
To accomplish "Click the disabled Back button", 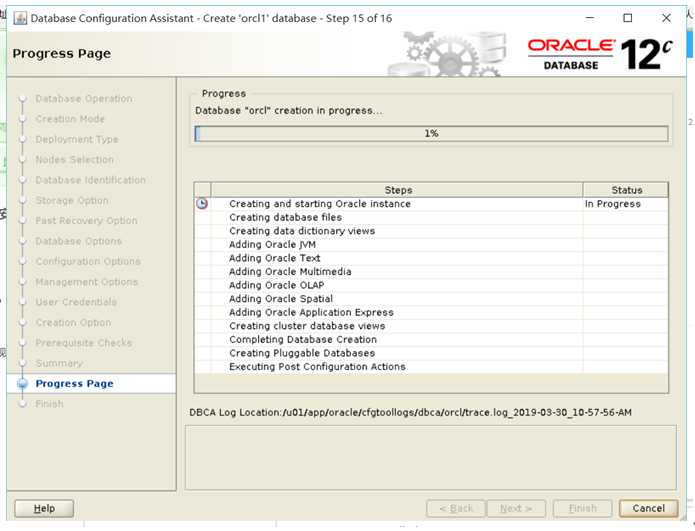I will pyautogui.click(x=456, y=508).
